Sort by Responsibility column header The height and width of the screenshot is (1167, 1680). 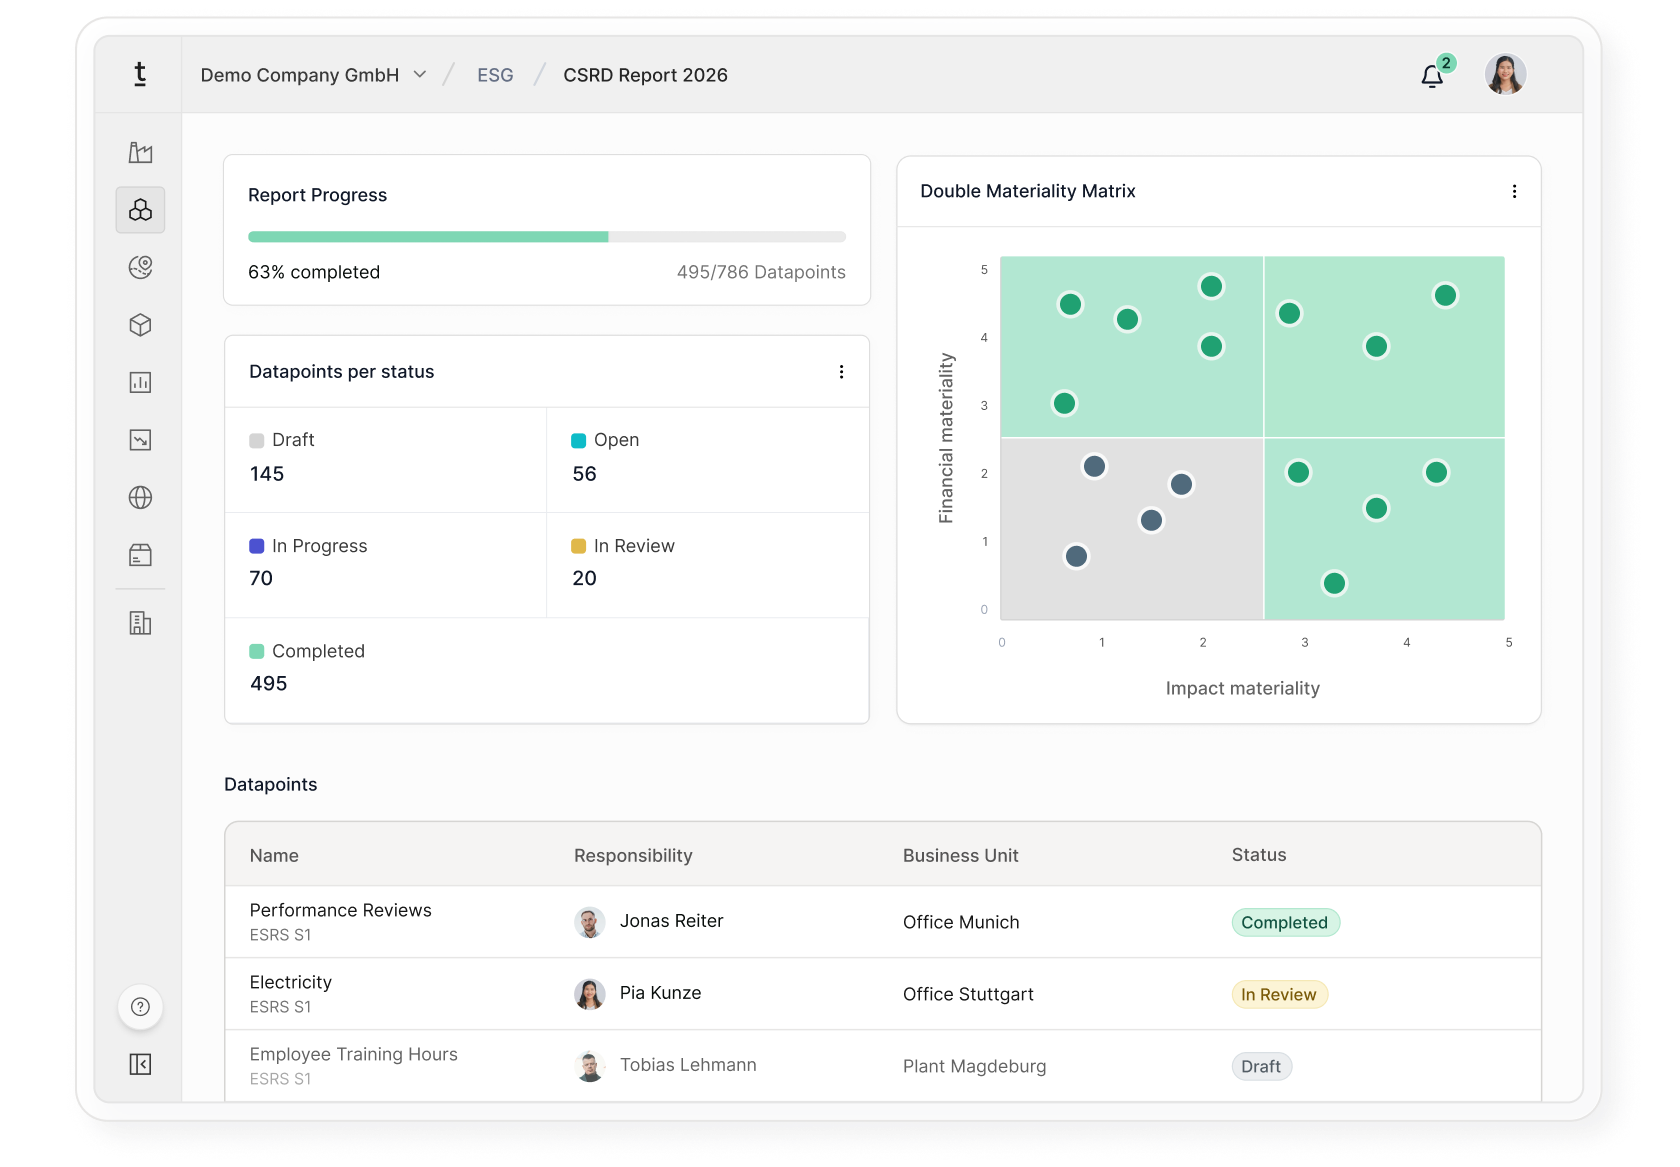[x=633, y=855]
